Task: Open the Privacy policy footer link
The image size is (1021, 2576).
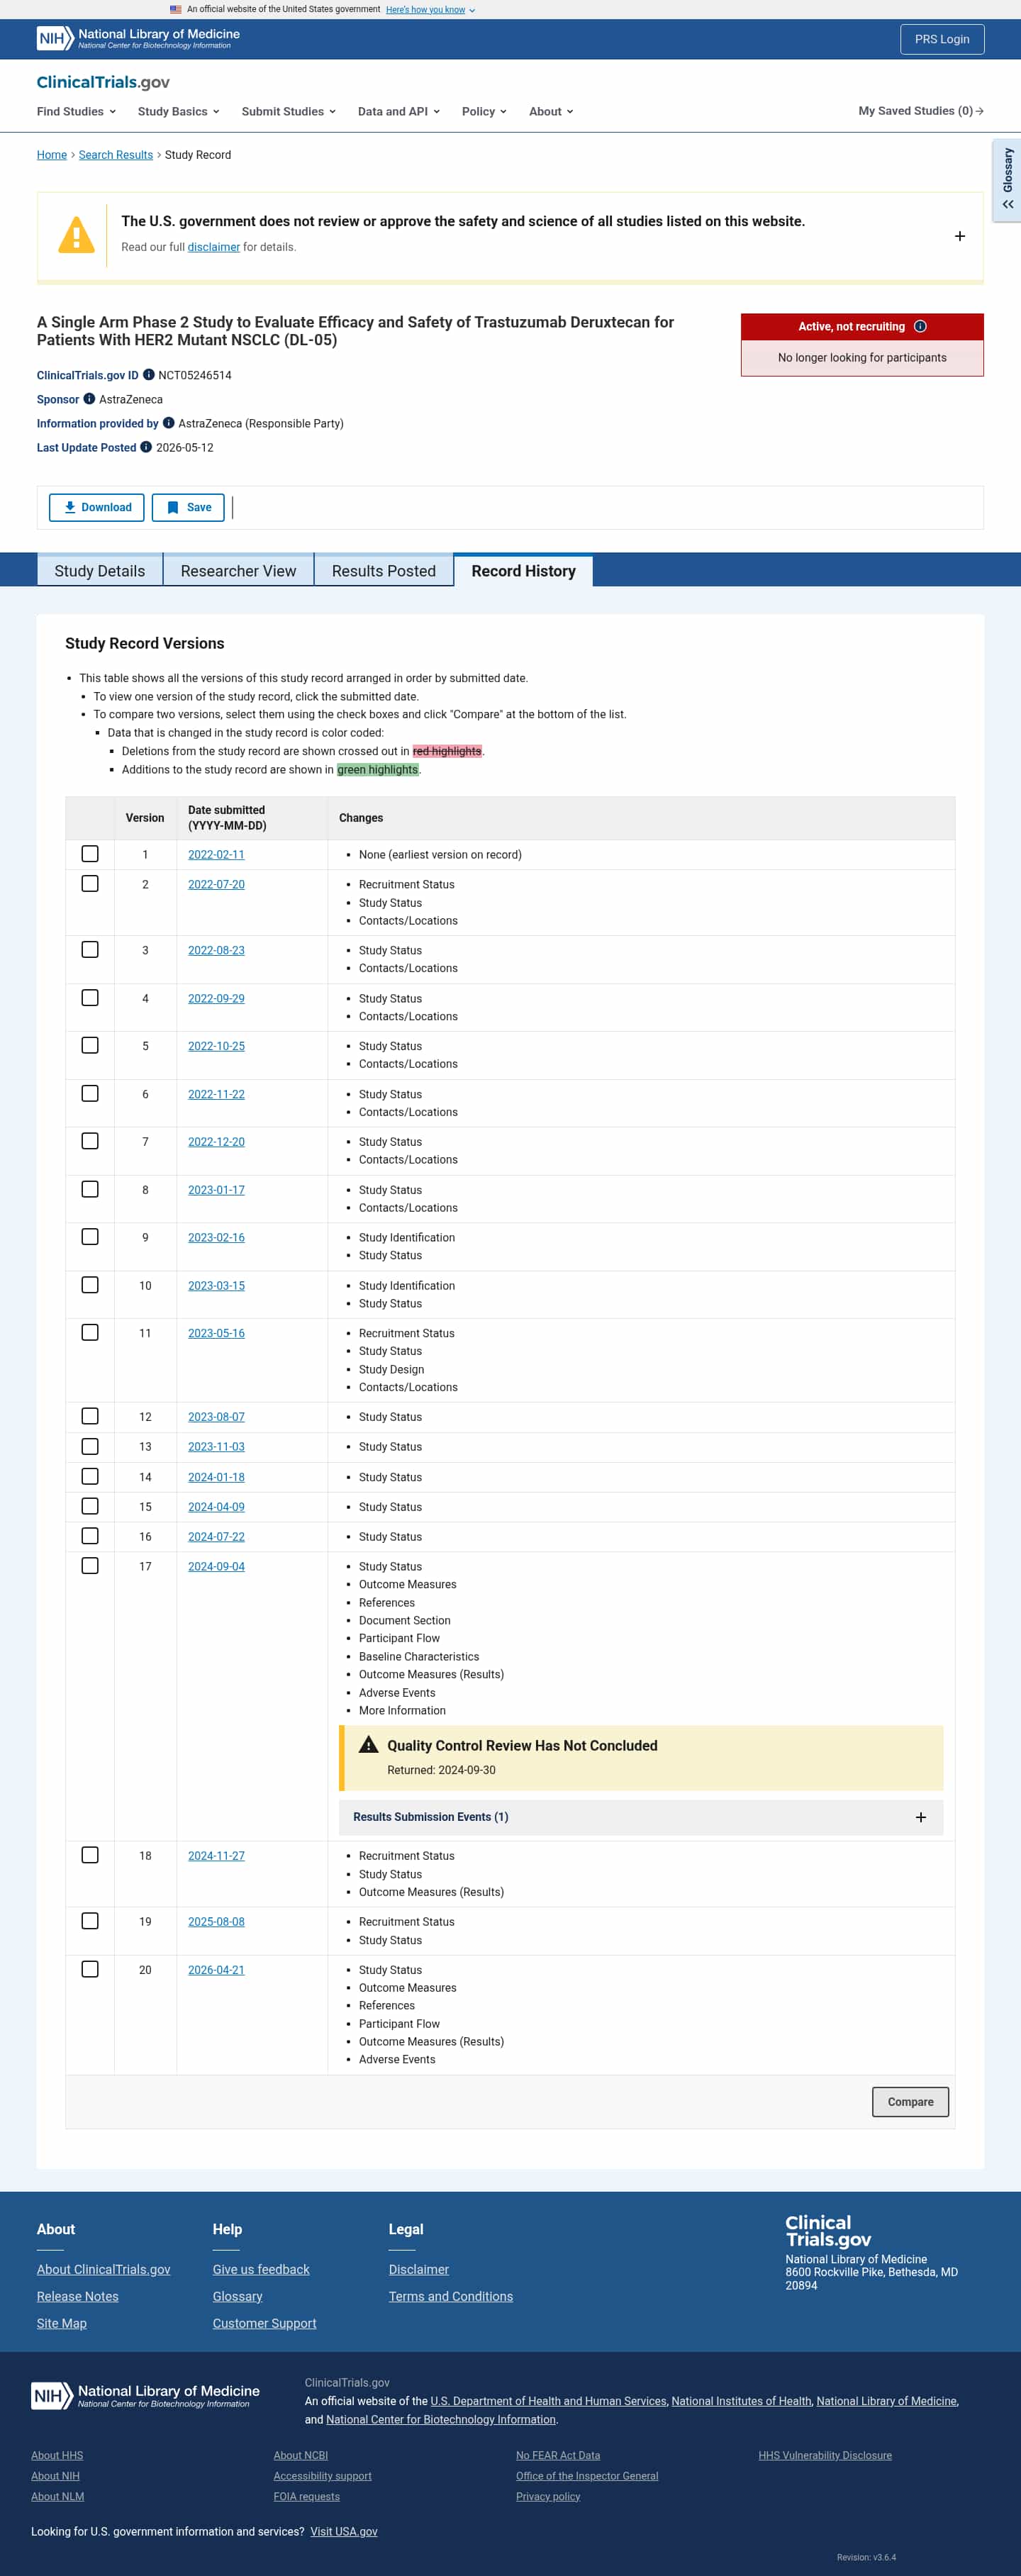Action: click(x=548, y=2496)
